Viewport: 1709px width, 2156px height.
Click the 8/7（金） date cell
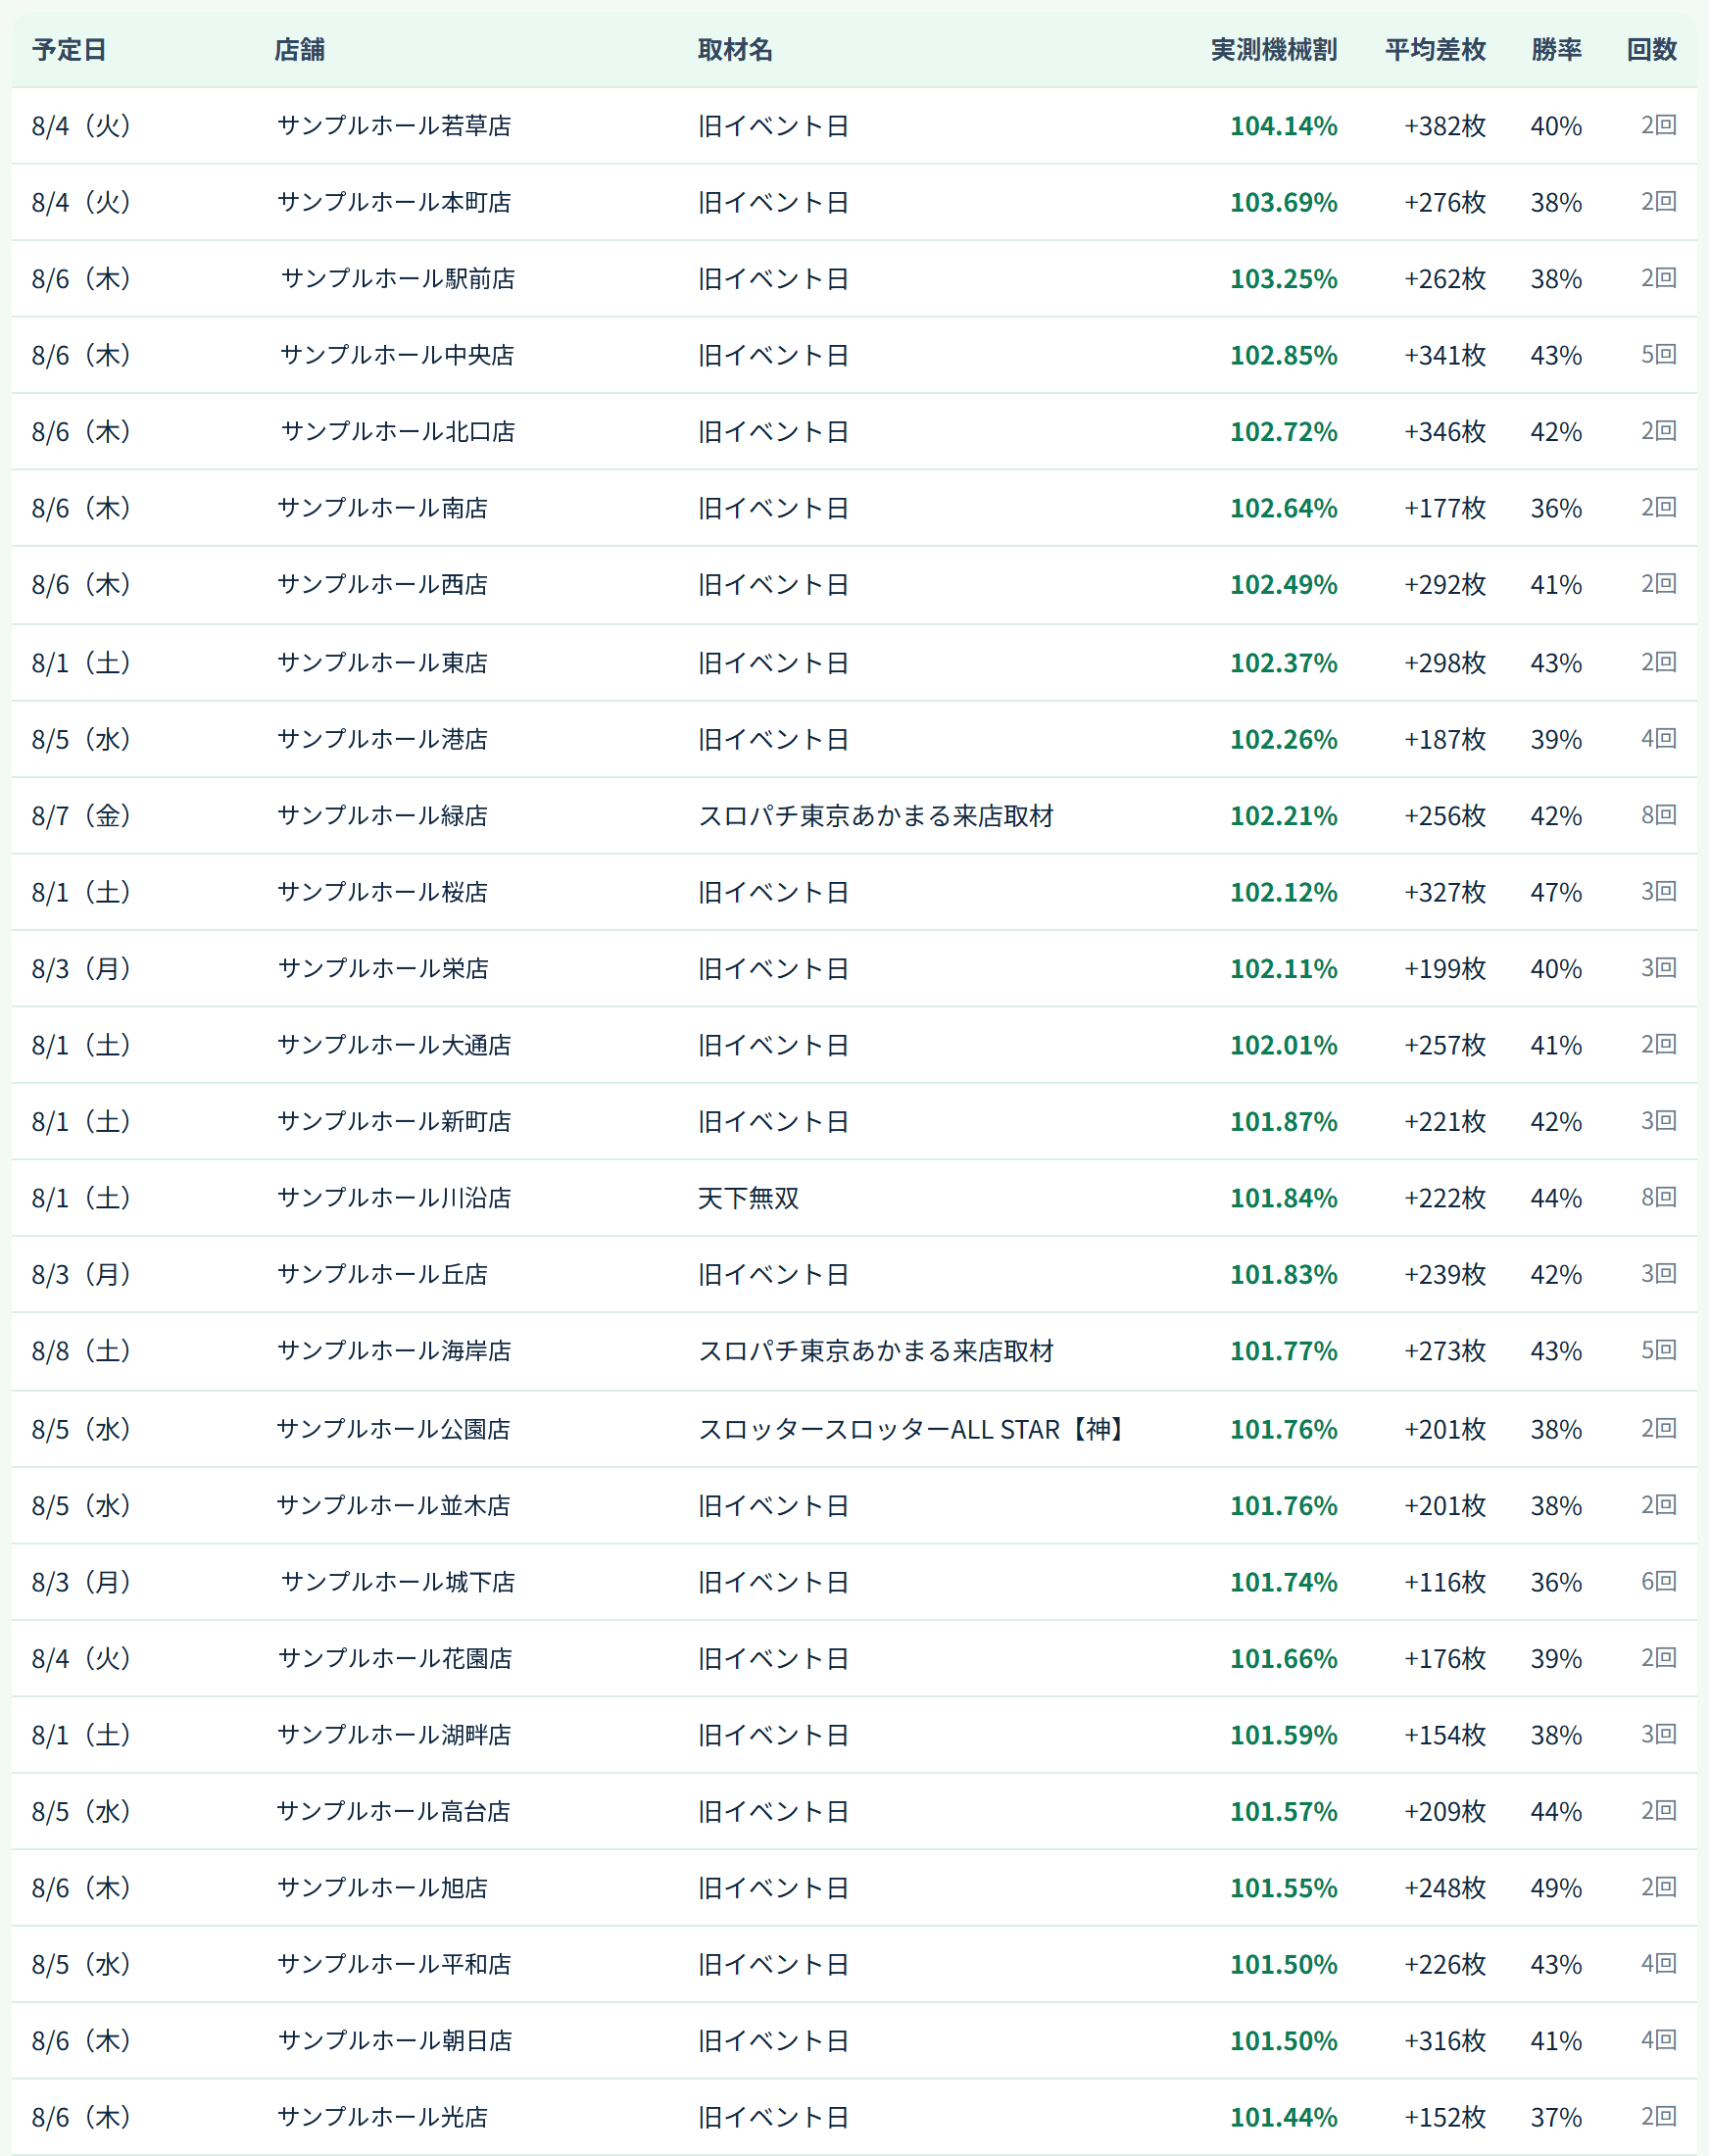tap(81, 816)
